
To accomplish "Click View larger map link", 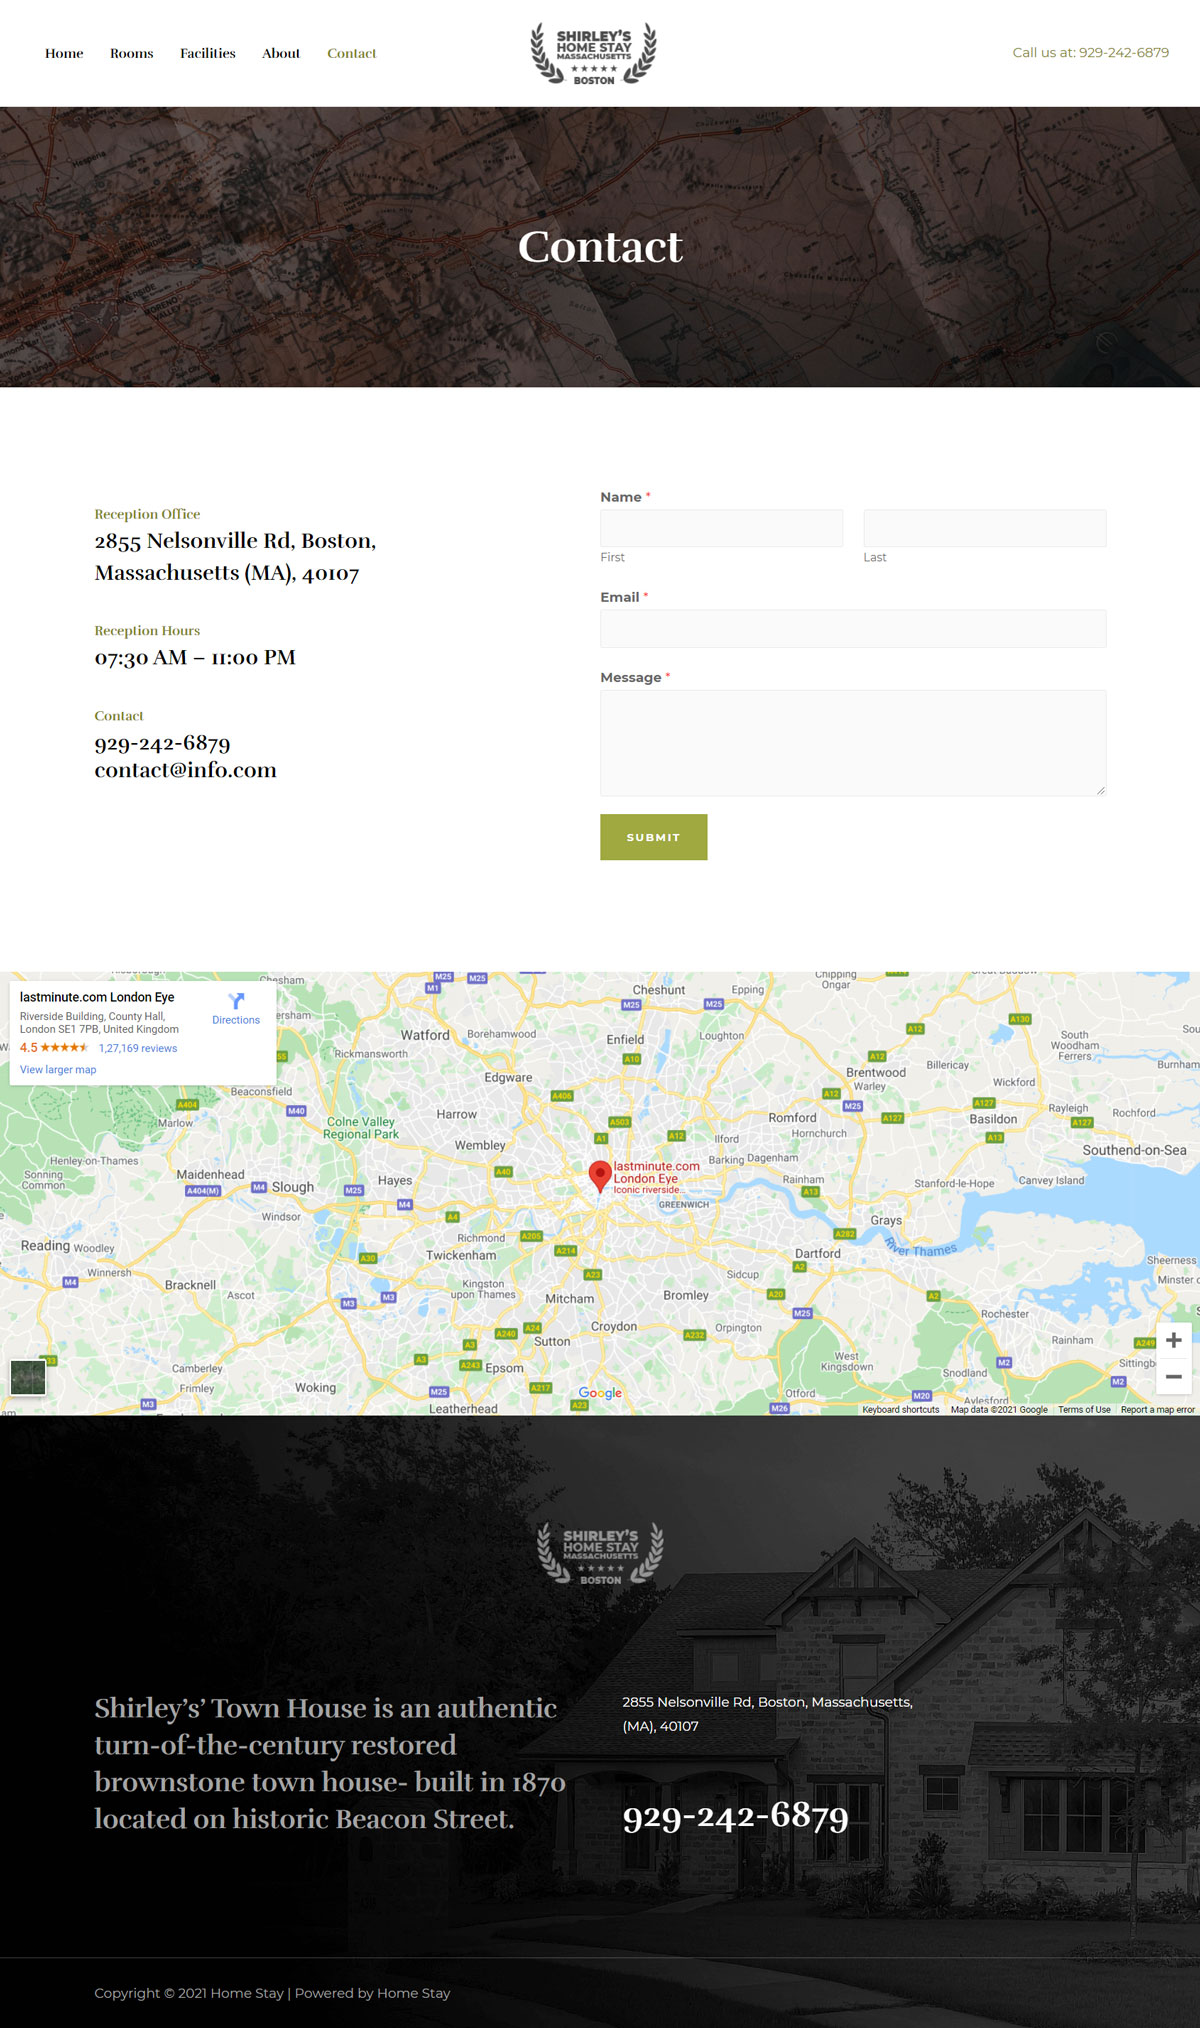I will 58,1070.
